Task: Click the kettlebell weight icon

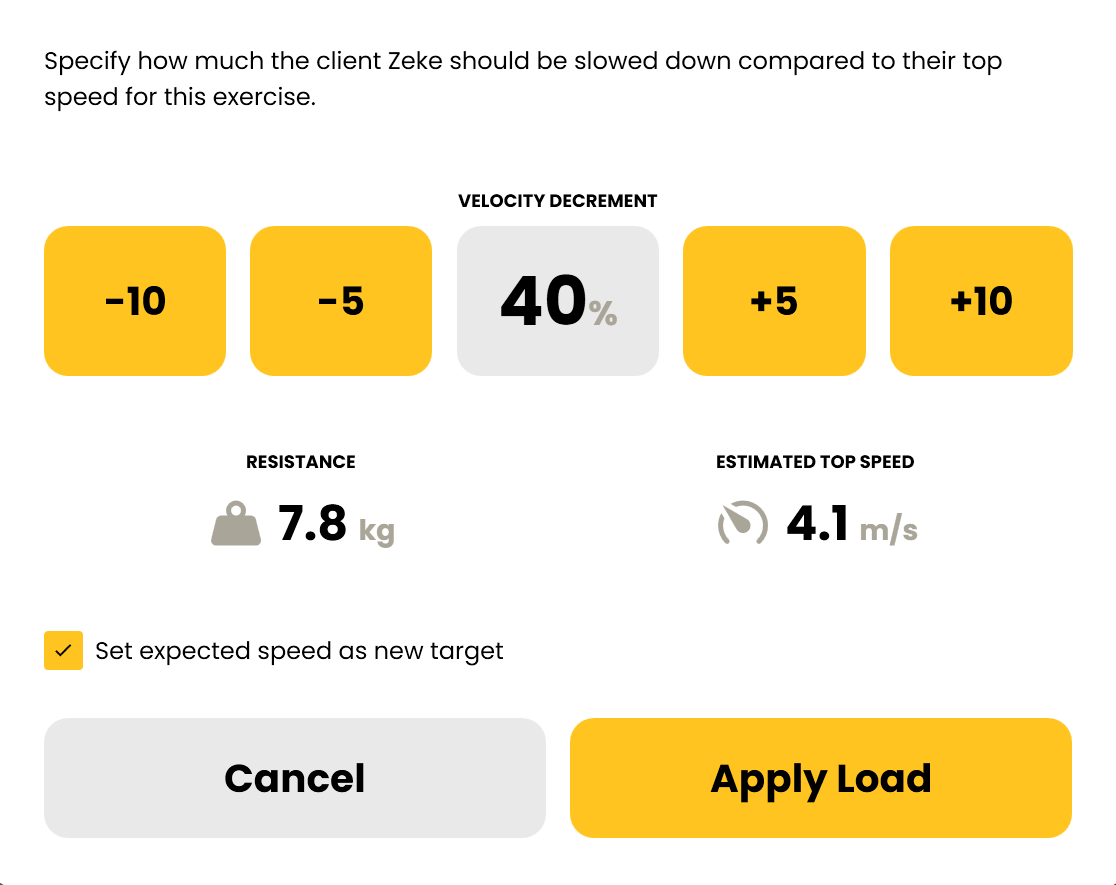Action: pos(236,523)
